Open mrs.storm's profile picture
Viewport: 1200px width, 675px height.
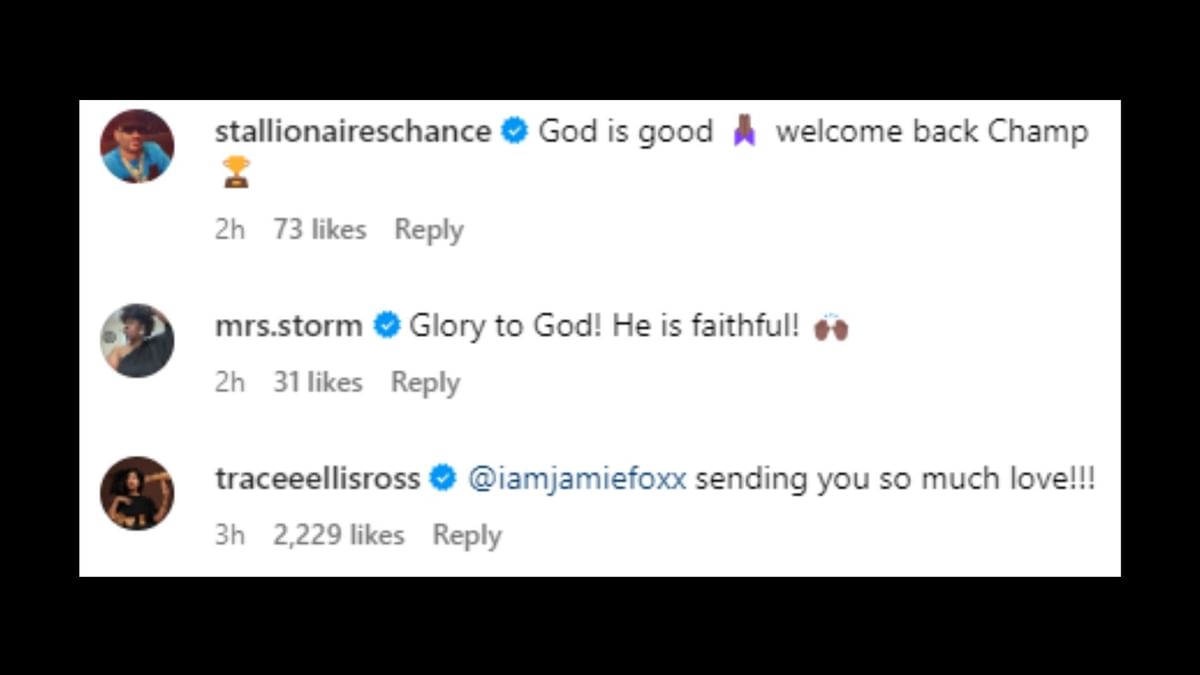coord(137,340)
